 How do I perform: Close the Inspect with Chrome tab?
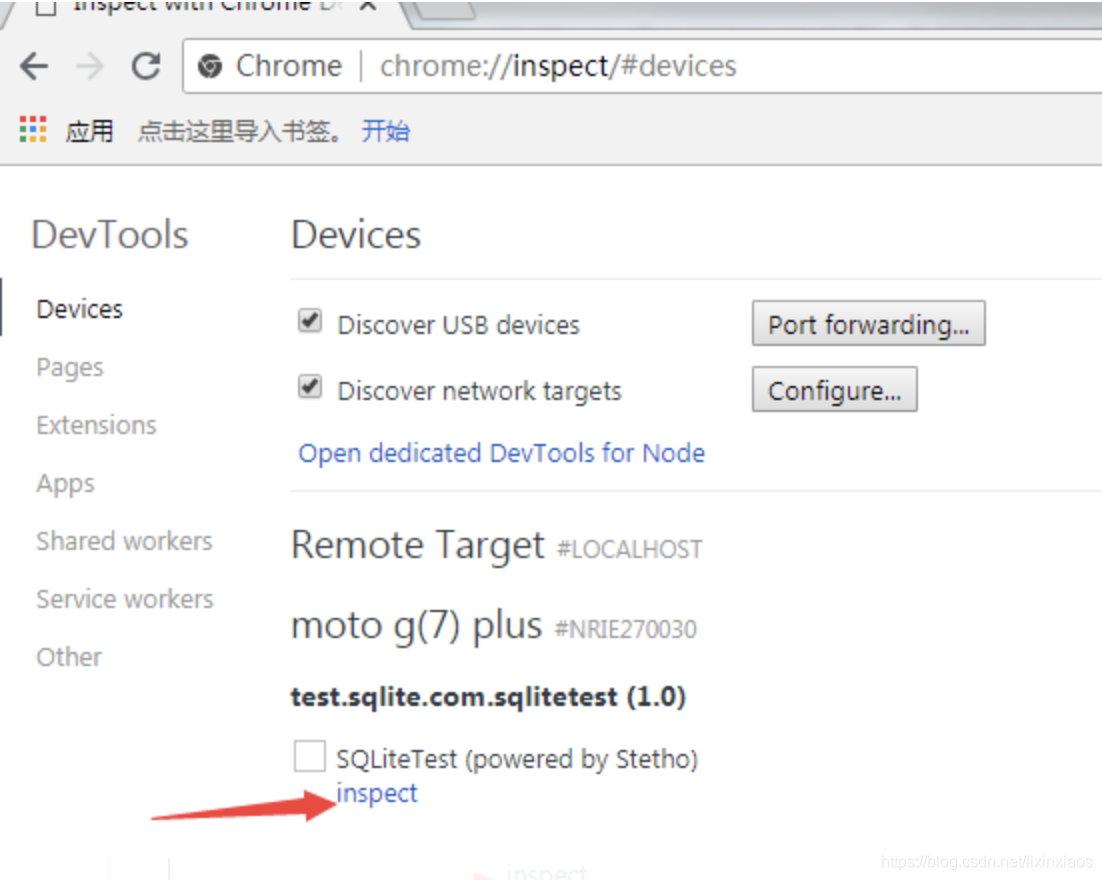click(x=368, y=6)
